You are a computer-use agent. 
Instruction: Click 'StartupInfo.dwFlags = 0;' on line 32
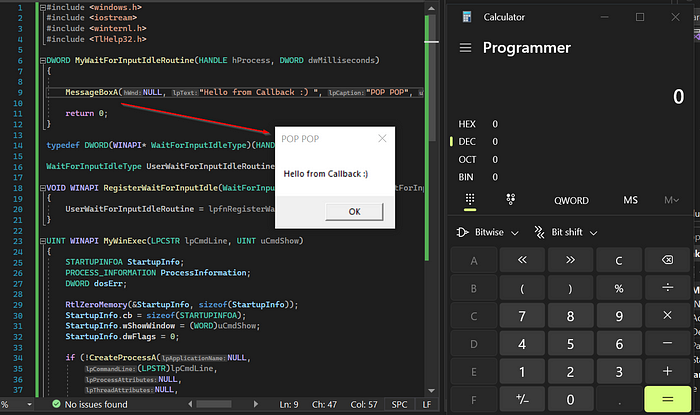tap(122, 336)
